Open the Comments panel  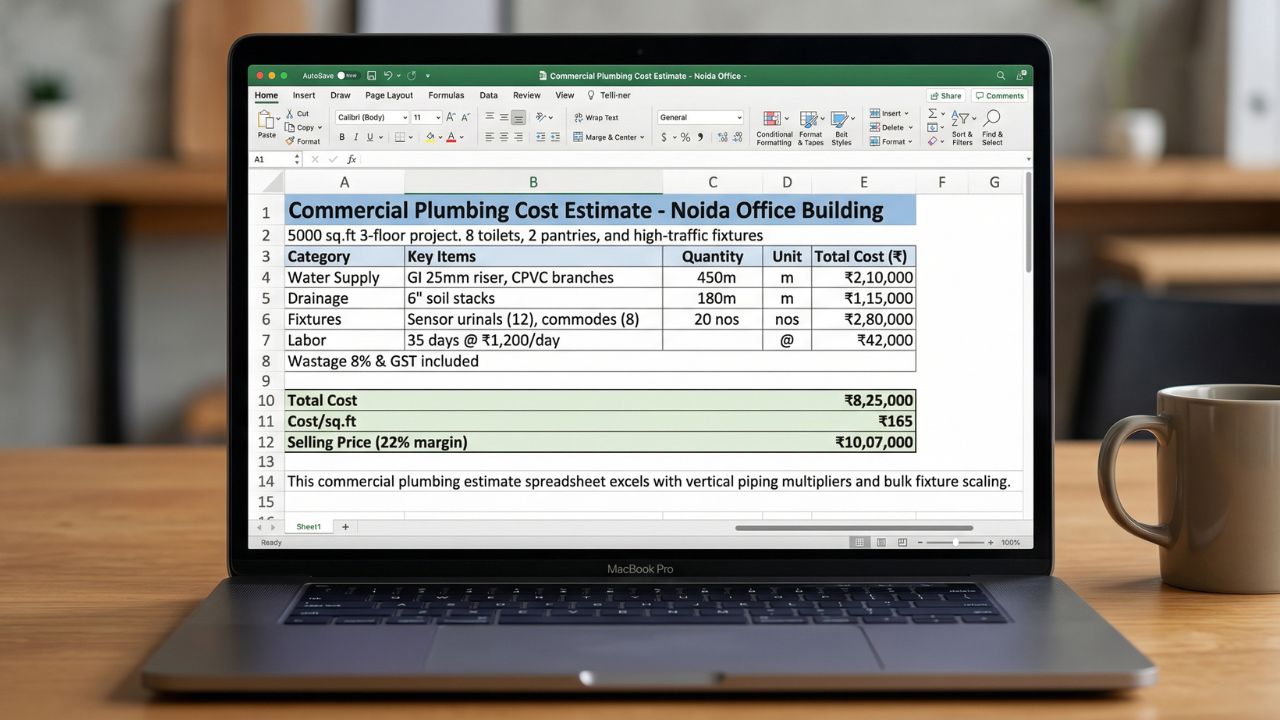pos(1000,95)
